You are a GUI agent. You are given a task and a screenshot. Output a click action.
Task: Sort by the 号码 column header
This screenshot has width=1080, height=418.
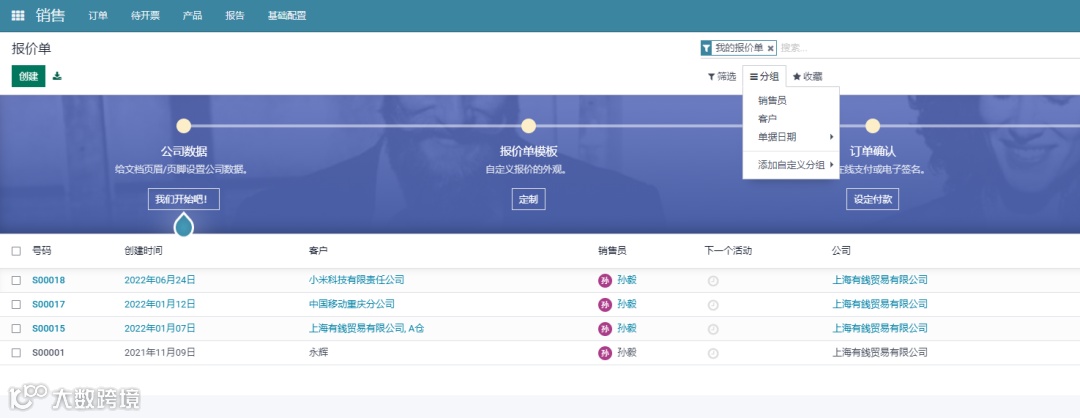(41, 251)
